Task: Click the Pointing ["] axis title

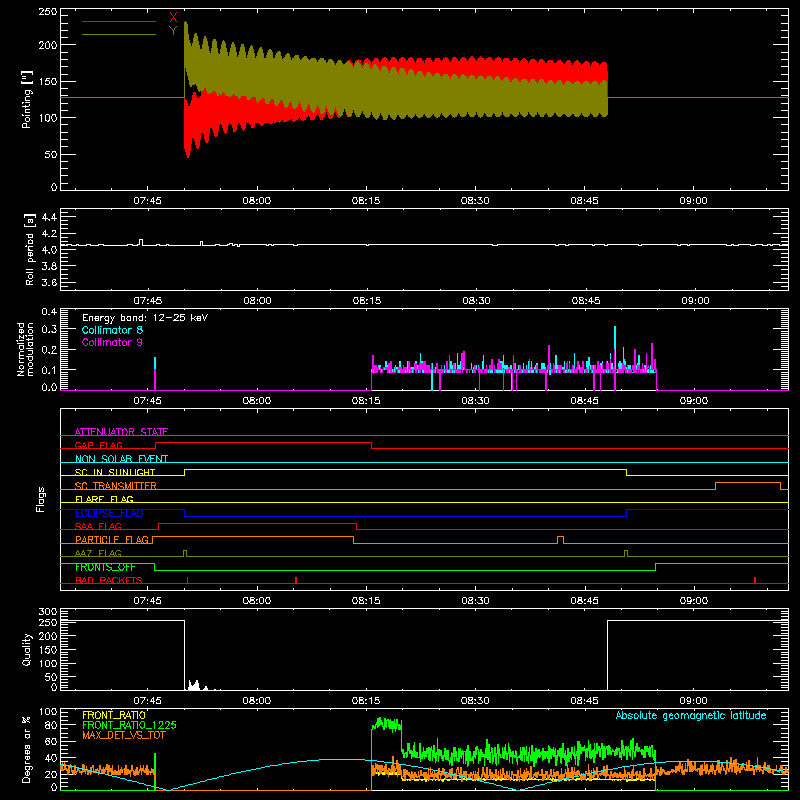Action: [x=27, y=99]
